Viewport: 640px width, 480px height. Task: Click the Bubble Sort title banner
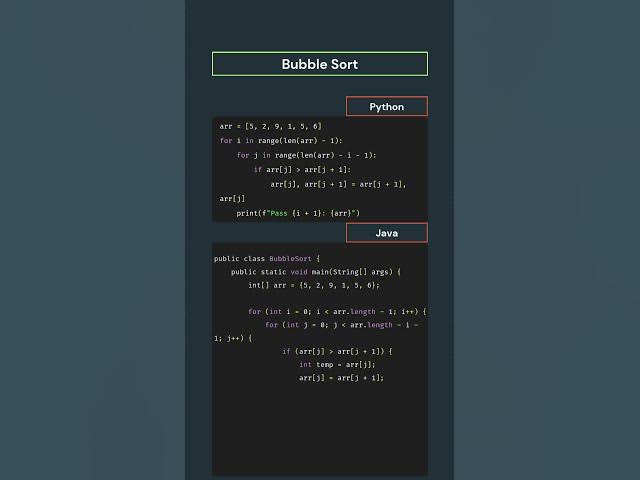point(320,64)
